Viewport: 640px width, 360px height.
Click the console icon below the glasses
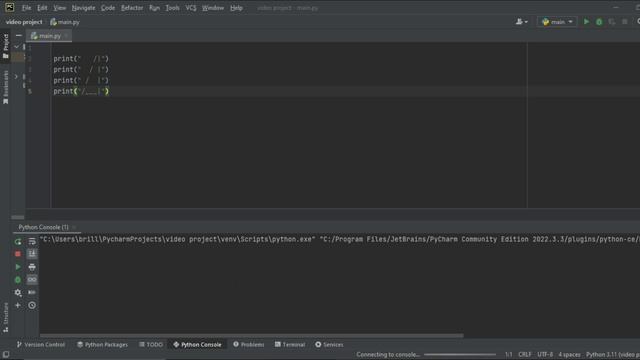[x=32, y=293]
